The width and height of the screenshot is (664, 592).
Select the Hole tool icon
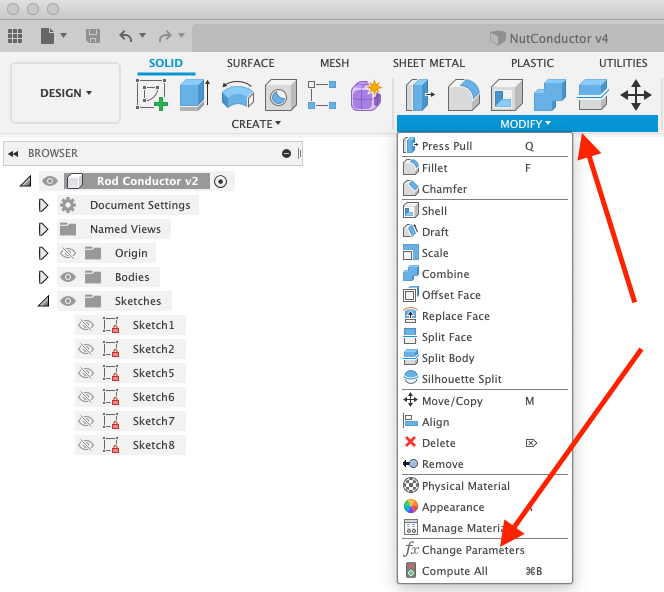click(x=280, y=95)
